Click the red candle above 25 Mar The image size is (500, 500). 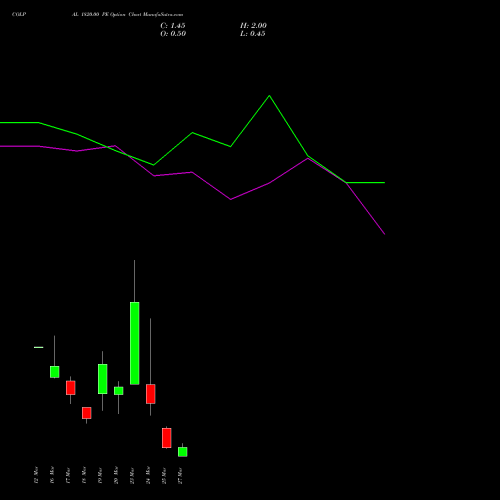click(x=167, y=438)
